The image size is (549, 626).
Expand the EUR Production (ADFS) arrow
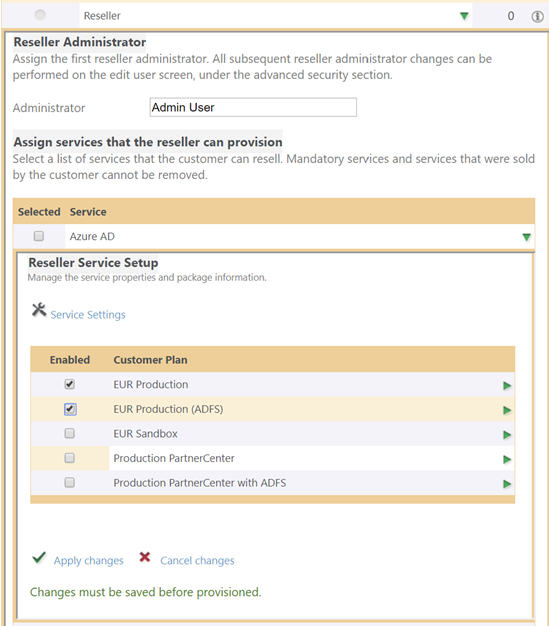point(507,410)
